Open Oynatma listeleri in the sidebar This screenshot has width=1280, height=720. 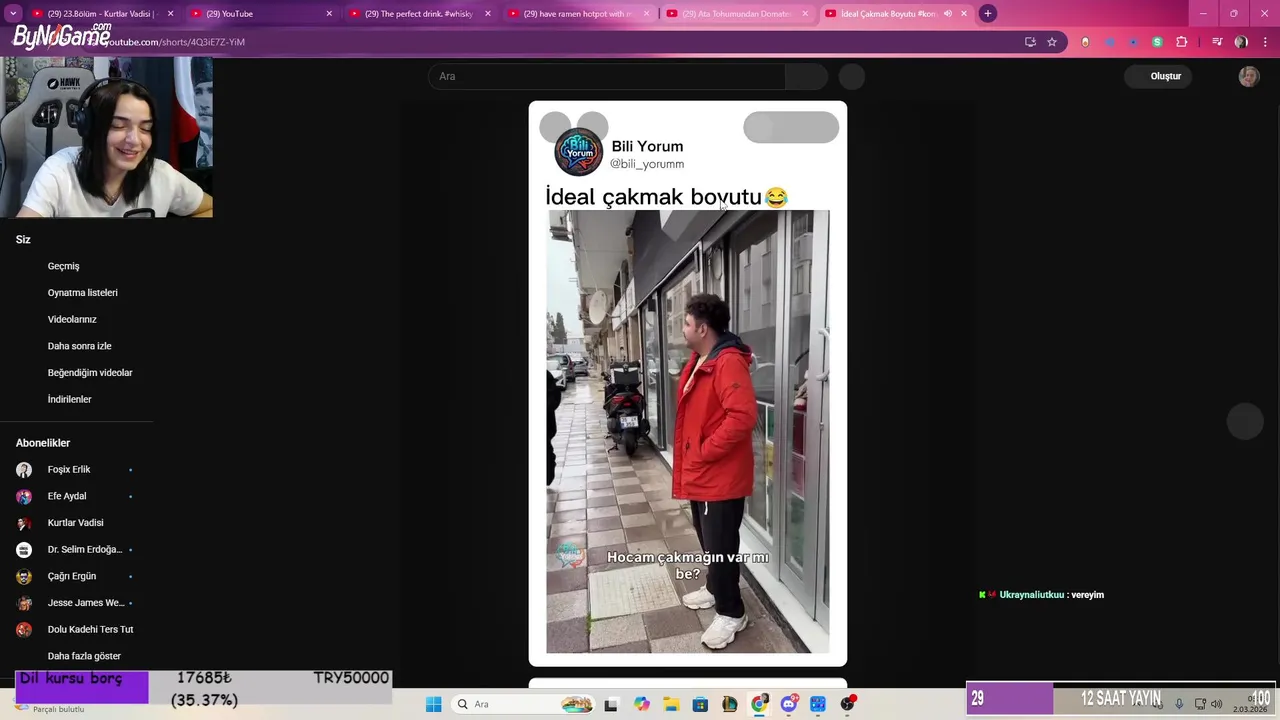pos(82,293)
